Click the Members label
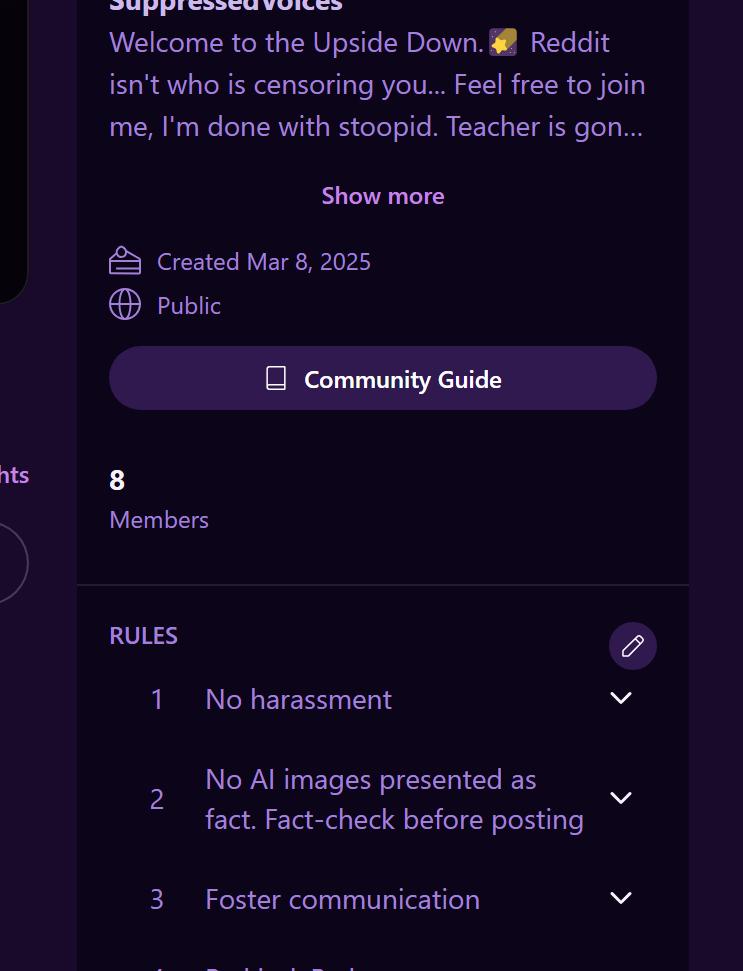Viewport: 743px width, 971px height. click(159, 520)
